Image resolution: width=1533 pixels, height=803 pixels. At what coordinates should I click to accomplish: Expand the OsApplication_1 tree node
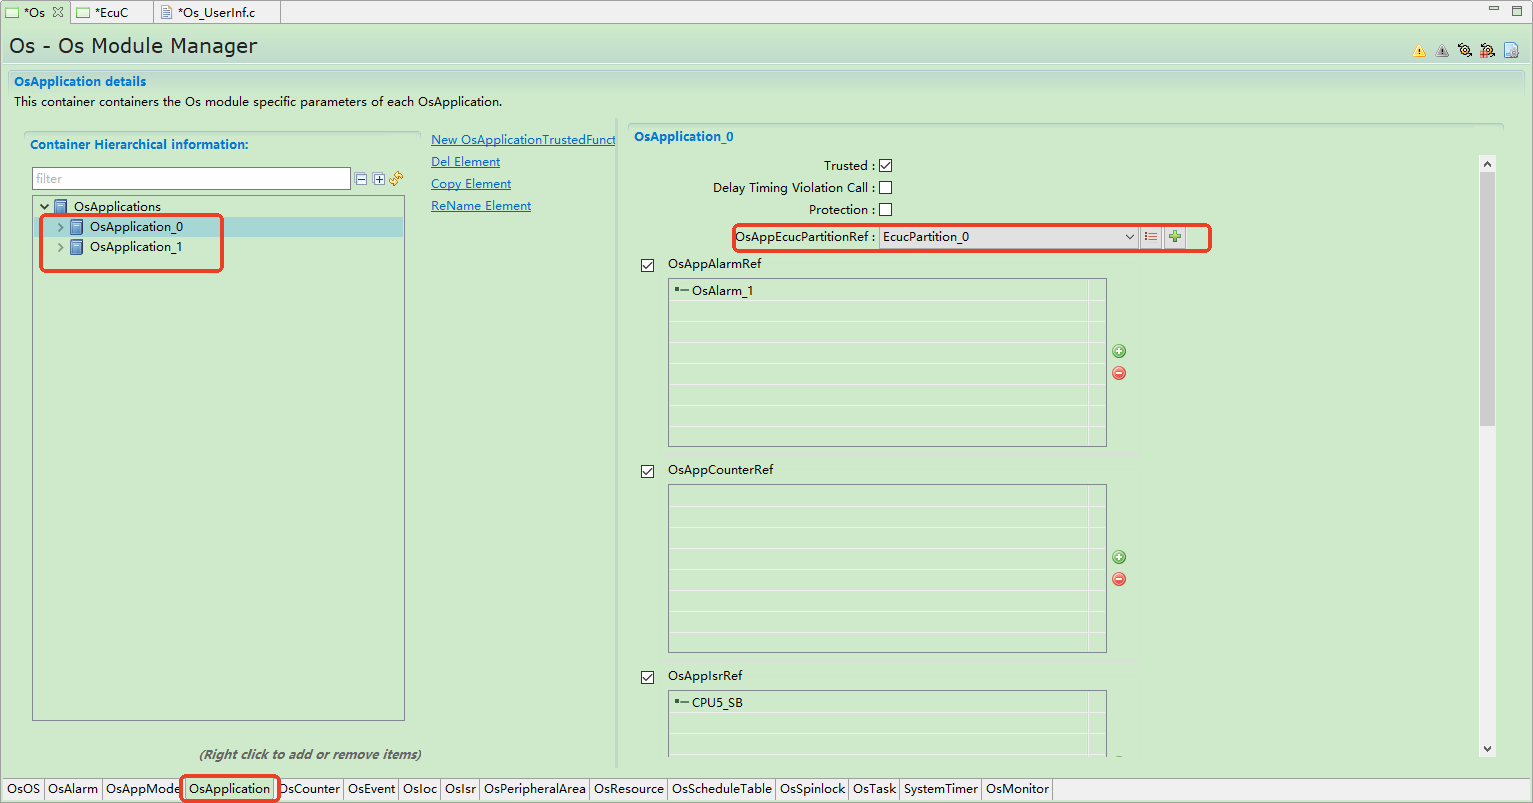click(x=61, y=247)
